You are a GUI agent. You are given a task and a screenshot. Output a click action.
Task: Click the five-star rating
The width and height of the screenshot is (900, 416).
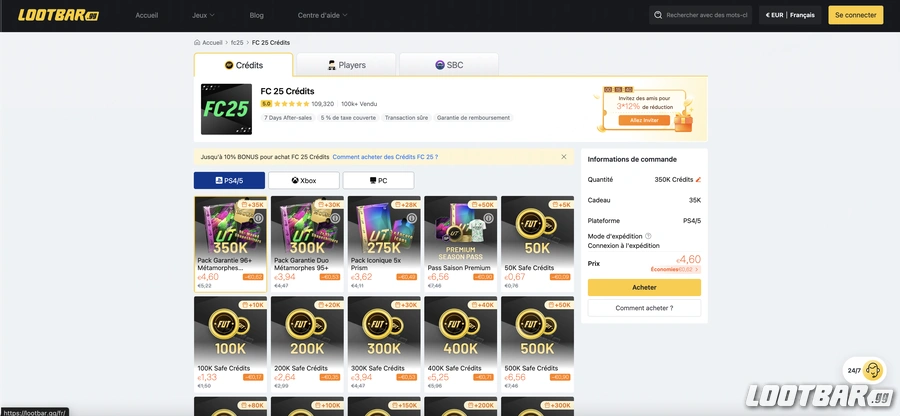pyautogui.click(x=291, y=104)
